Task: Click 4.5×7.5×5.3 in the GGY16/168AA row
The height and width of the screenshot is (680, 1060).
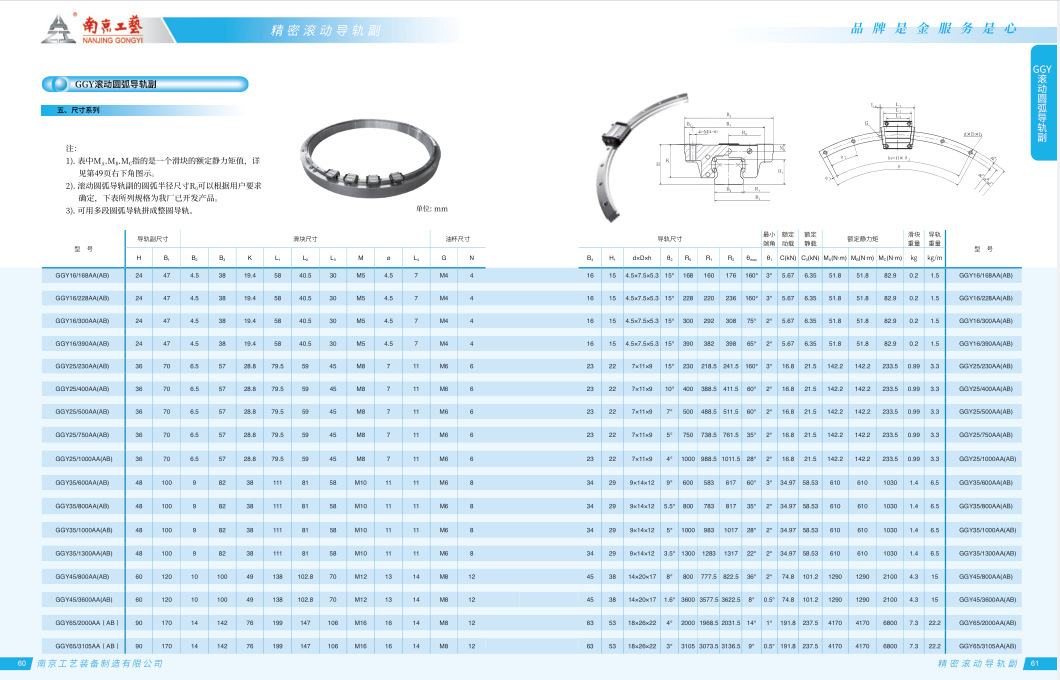Action: (x=642, y=276)
